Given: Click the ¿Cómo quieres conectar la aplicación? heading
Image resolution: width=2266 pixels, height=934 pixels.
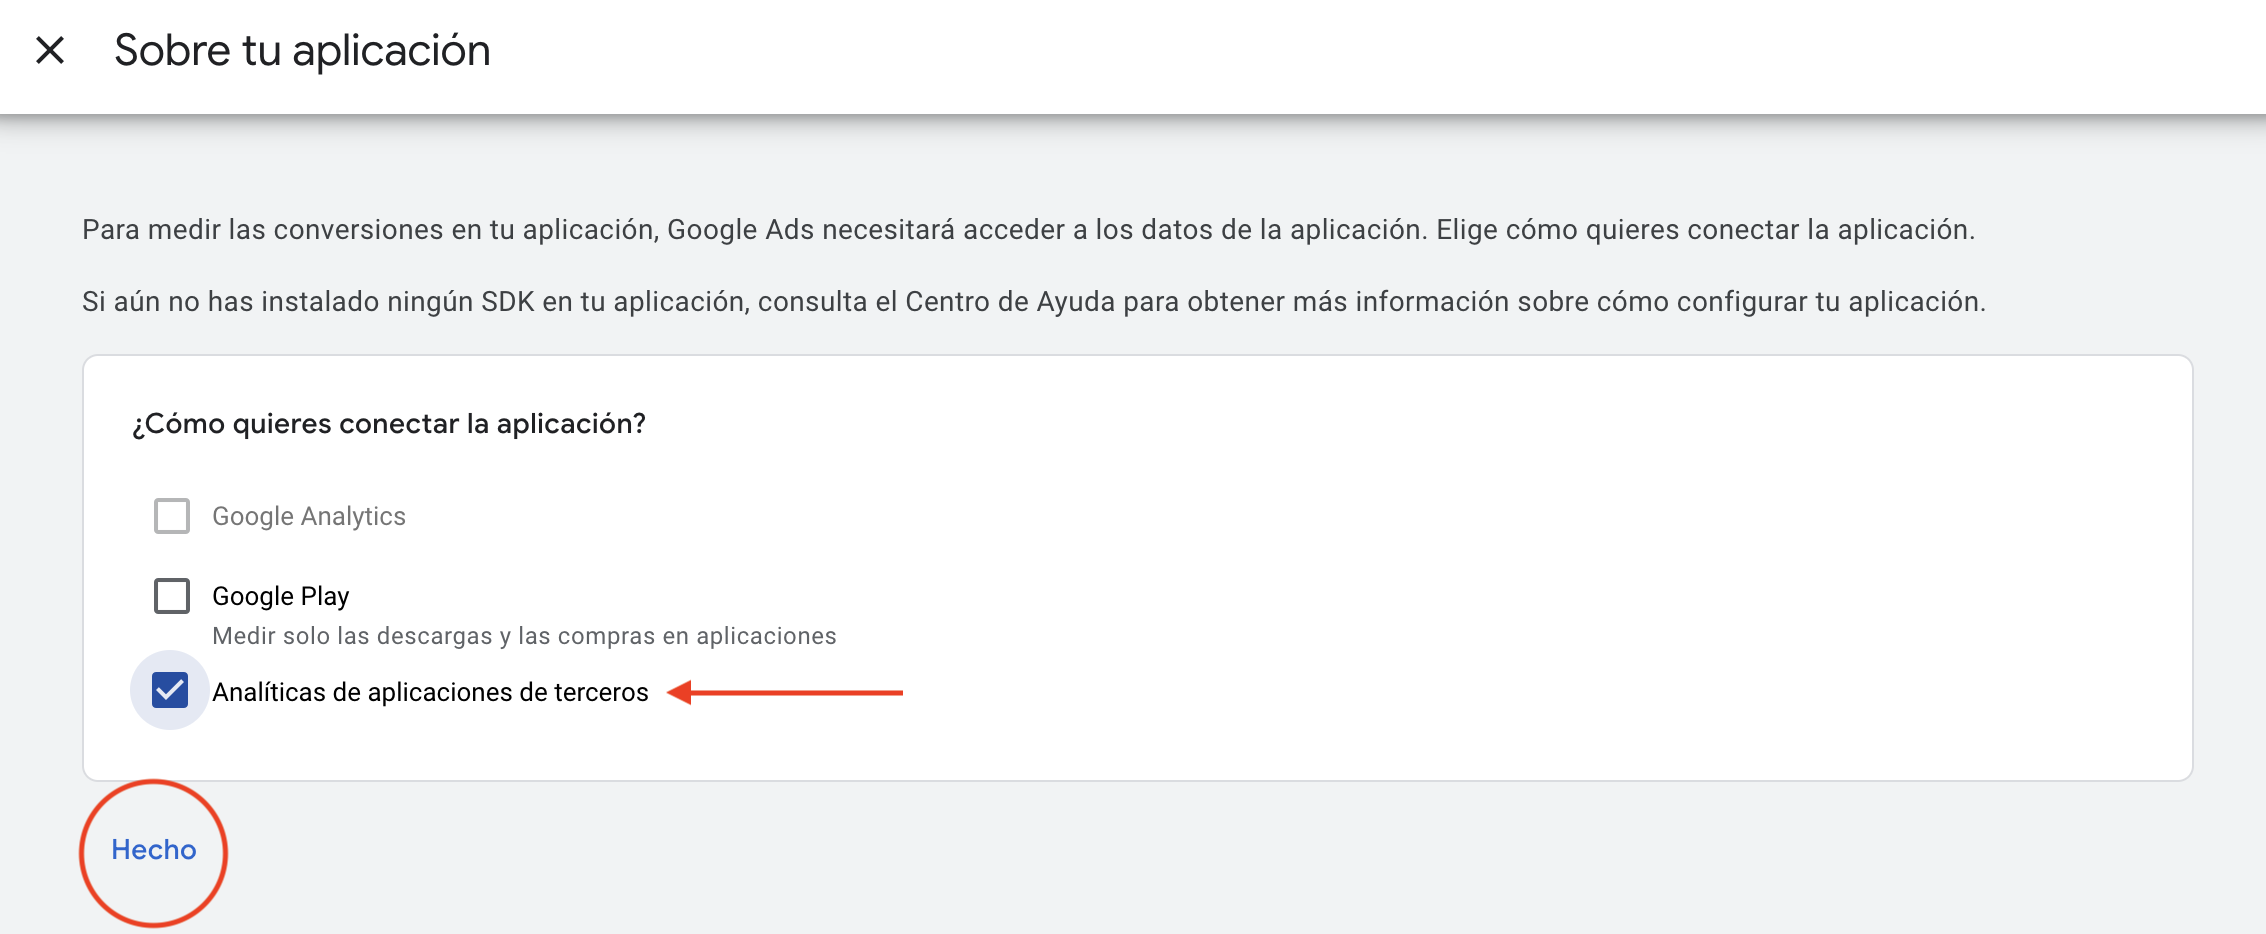Looking at the screenshot, I should tap(389, 424).
